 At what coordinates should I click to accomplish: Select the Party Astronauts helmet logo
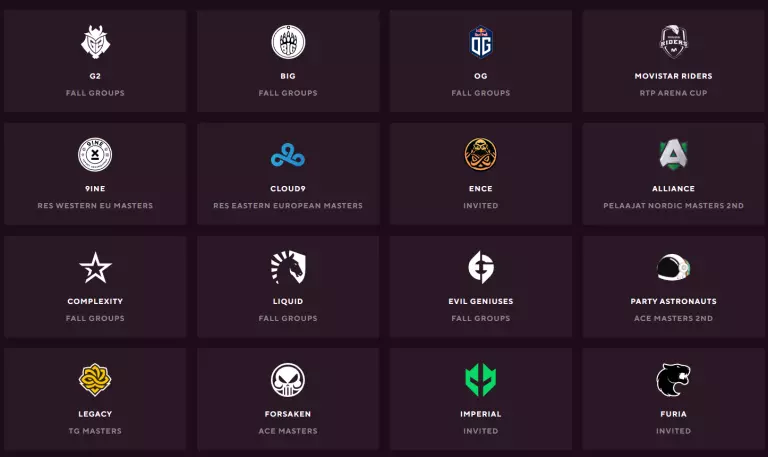(x=673, y=267)
